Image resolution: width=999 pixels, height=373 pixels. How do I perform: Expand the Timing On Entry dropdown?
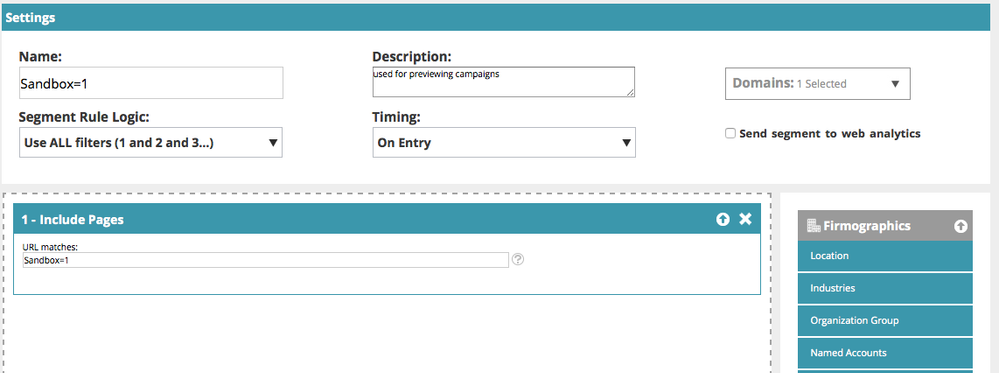click(x=504, y=143)
